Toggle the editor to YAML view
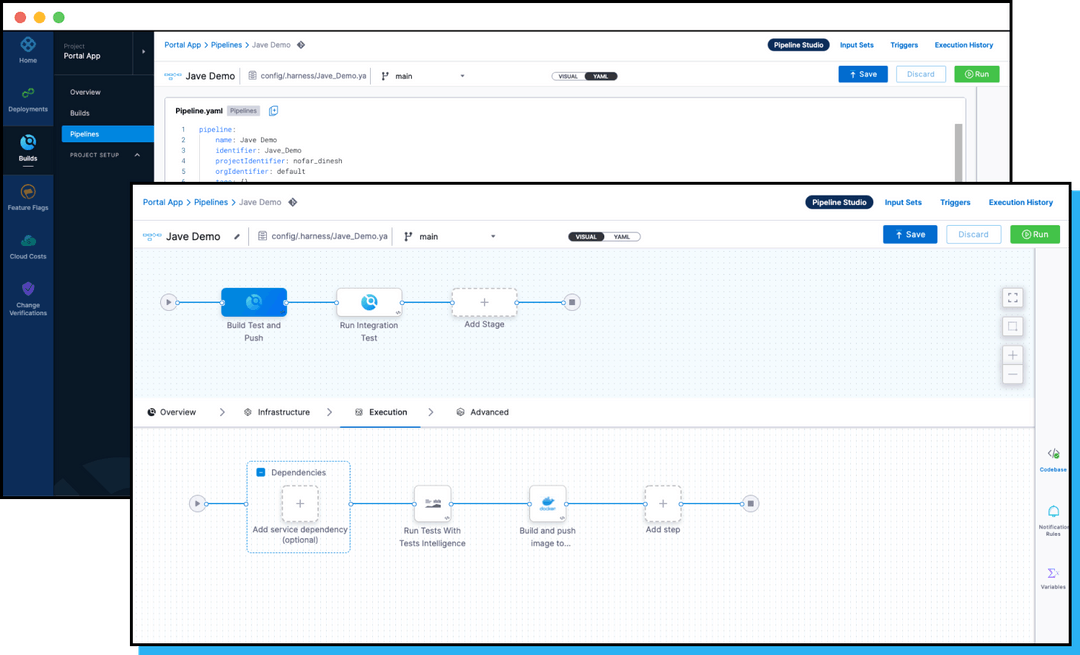This screenshot has height=655, width=1080. 621,236
